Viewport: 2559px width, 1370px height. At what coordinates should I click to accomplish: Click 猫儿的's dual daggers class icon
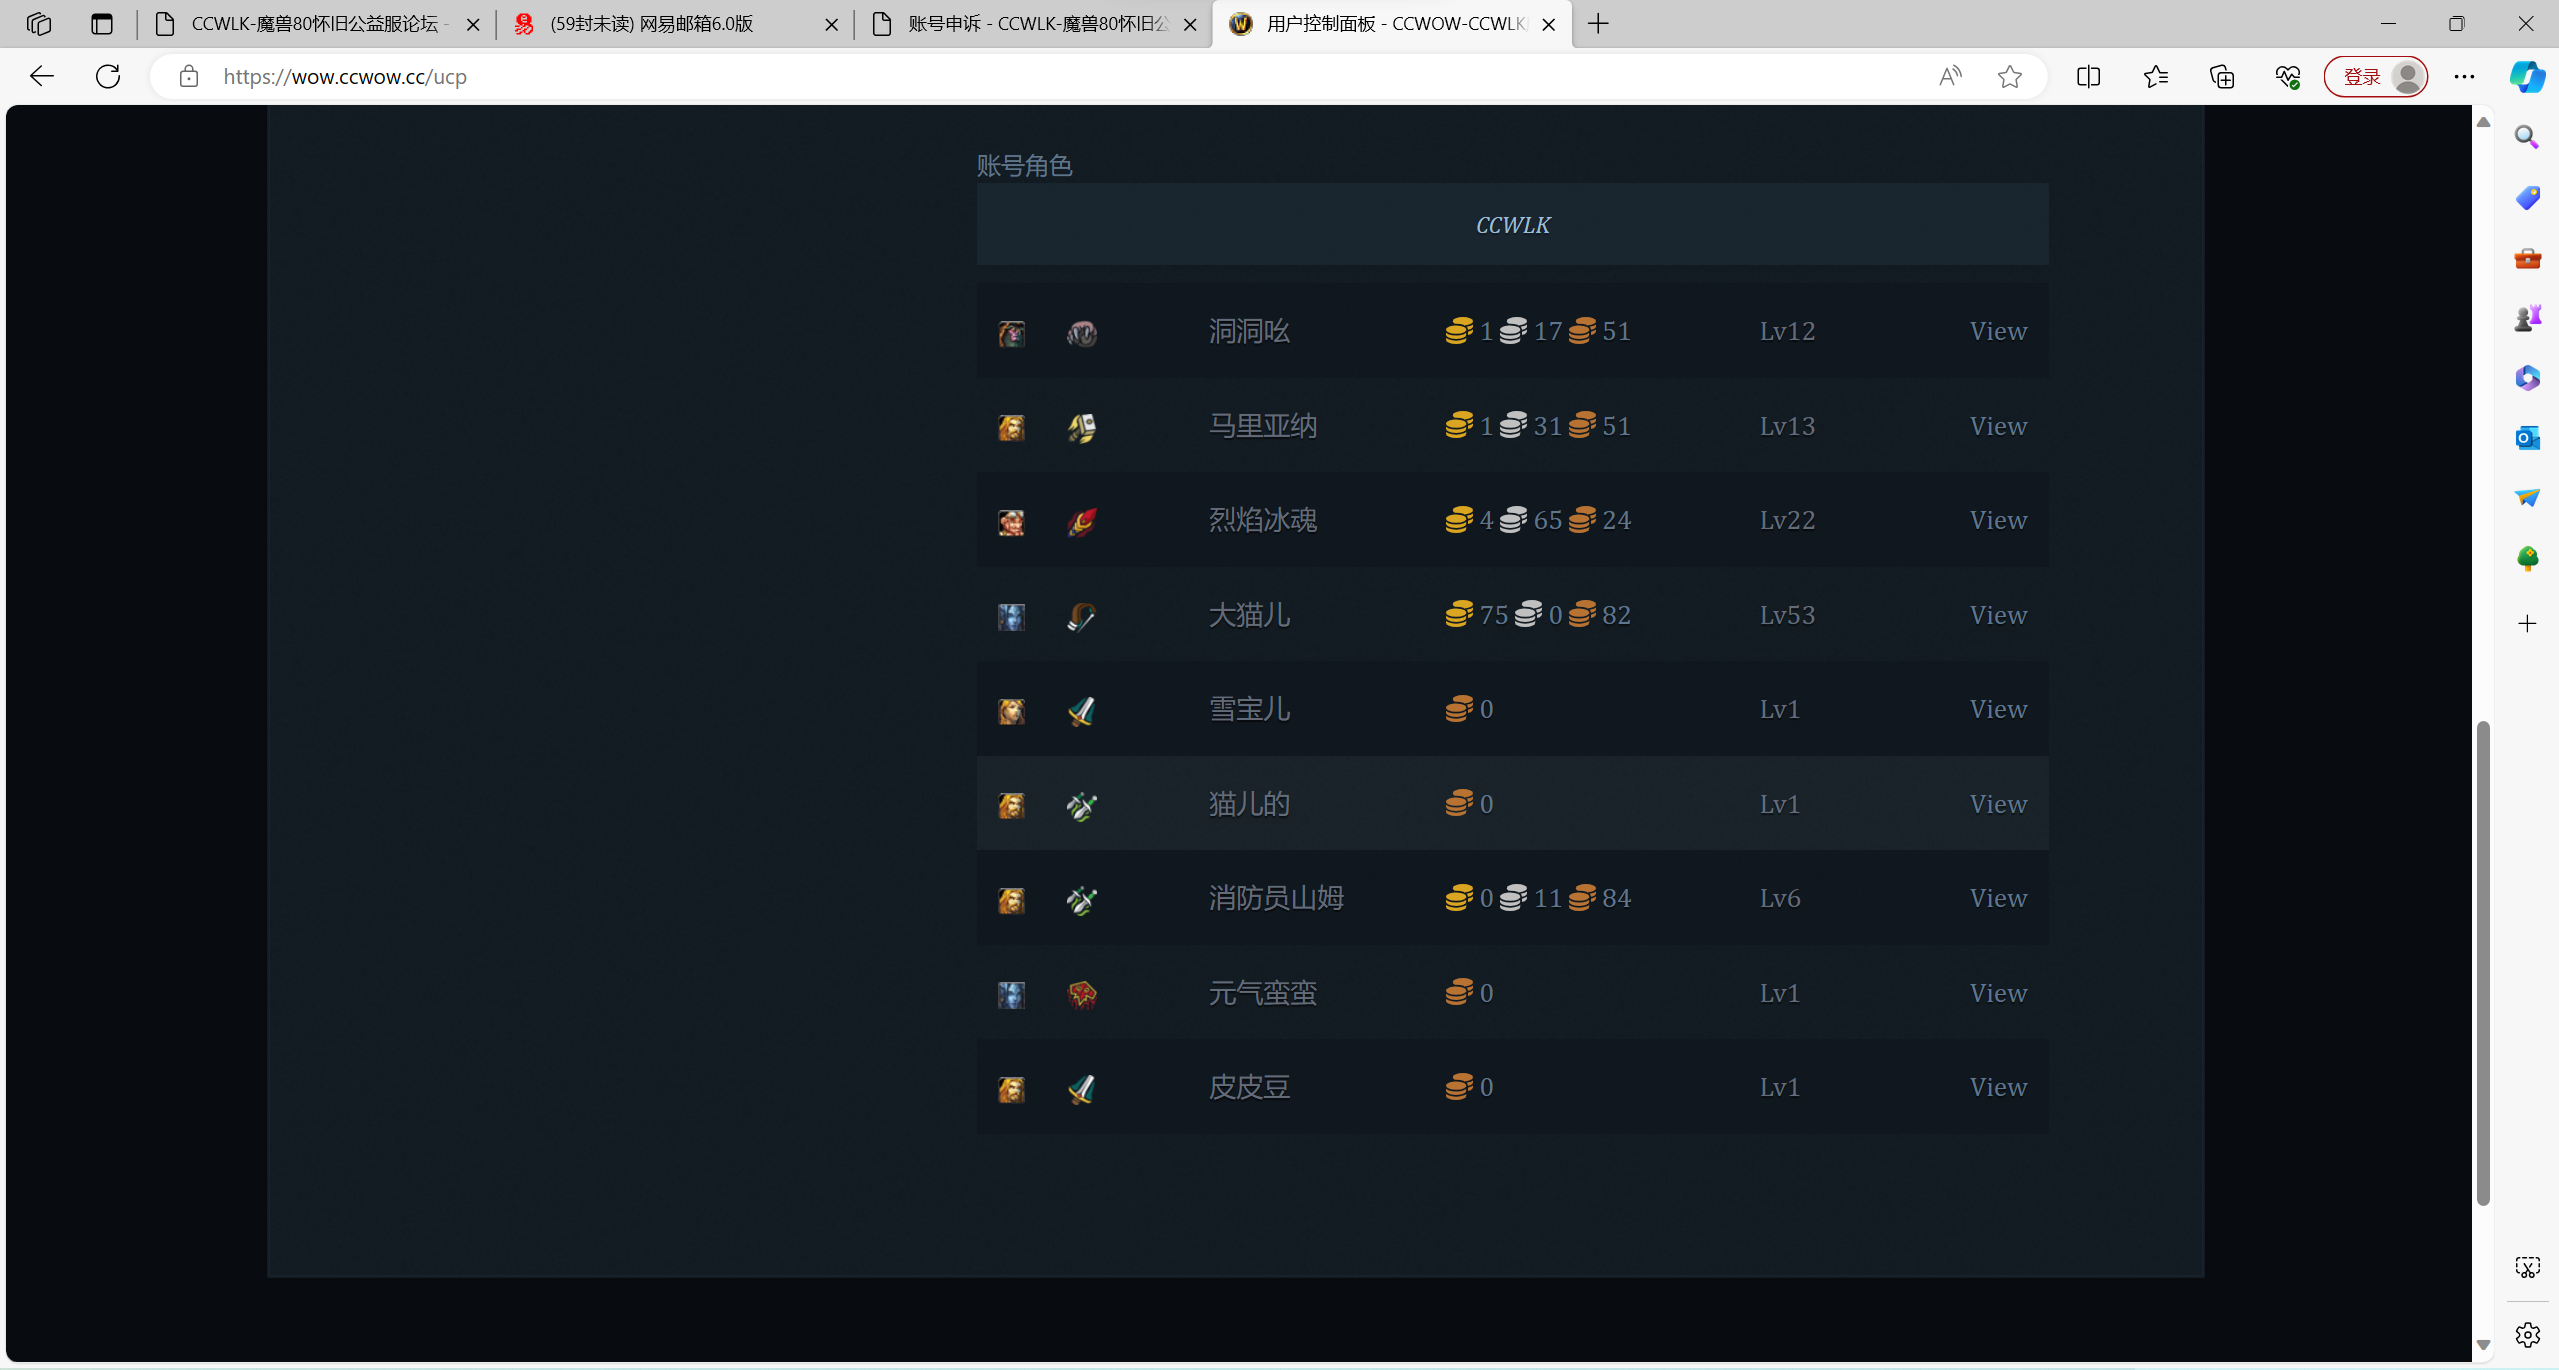tap(1083, 805)
